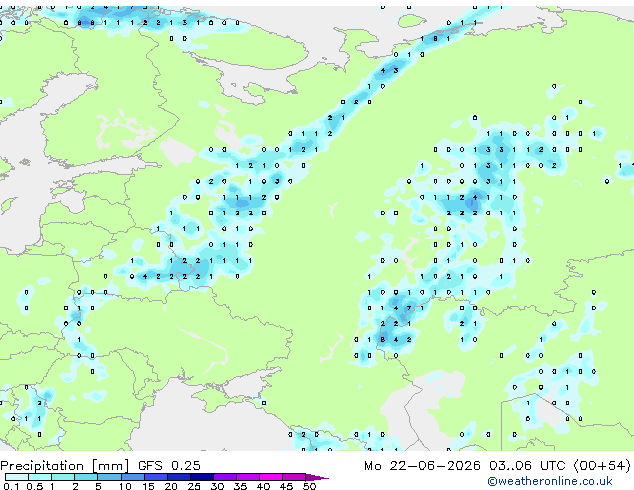Image resolution: width=634 pixels, height=490 pixels.
Task: Click the 15–20 mm legend color box
Action: [x=155, y=477]
